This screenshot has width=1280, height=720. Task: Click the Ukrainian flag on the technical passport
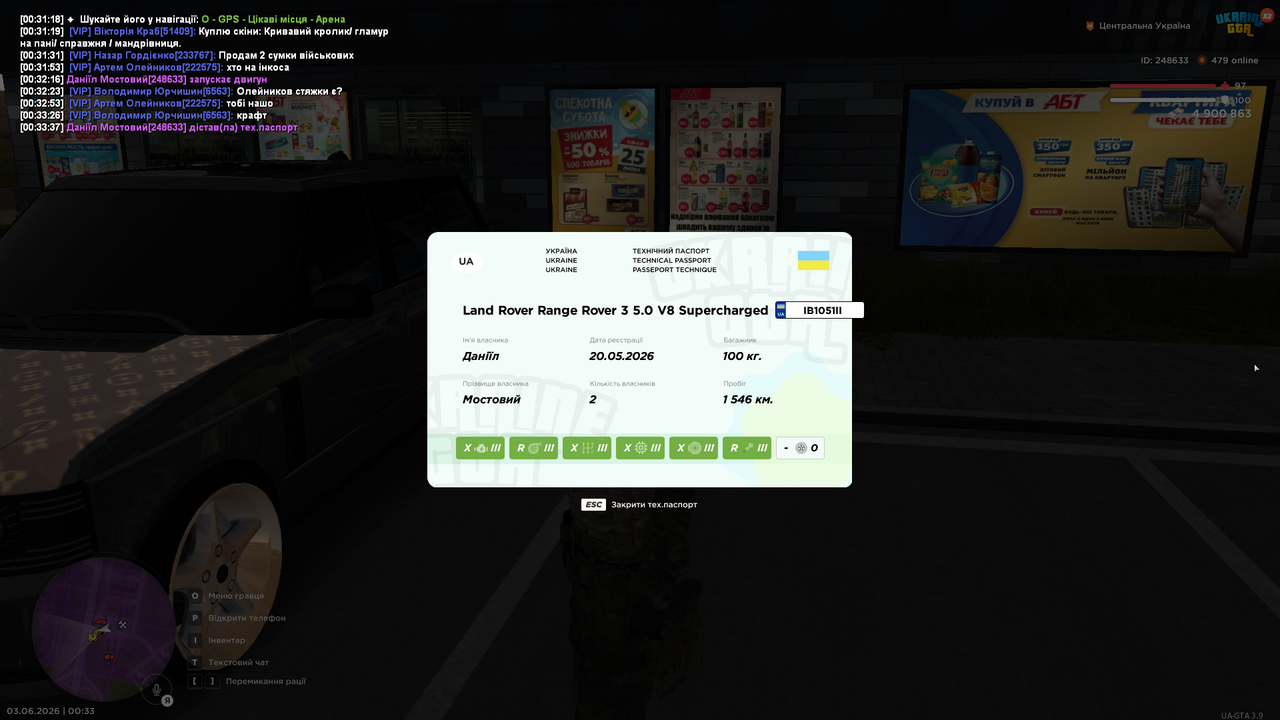point(813,260)
